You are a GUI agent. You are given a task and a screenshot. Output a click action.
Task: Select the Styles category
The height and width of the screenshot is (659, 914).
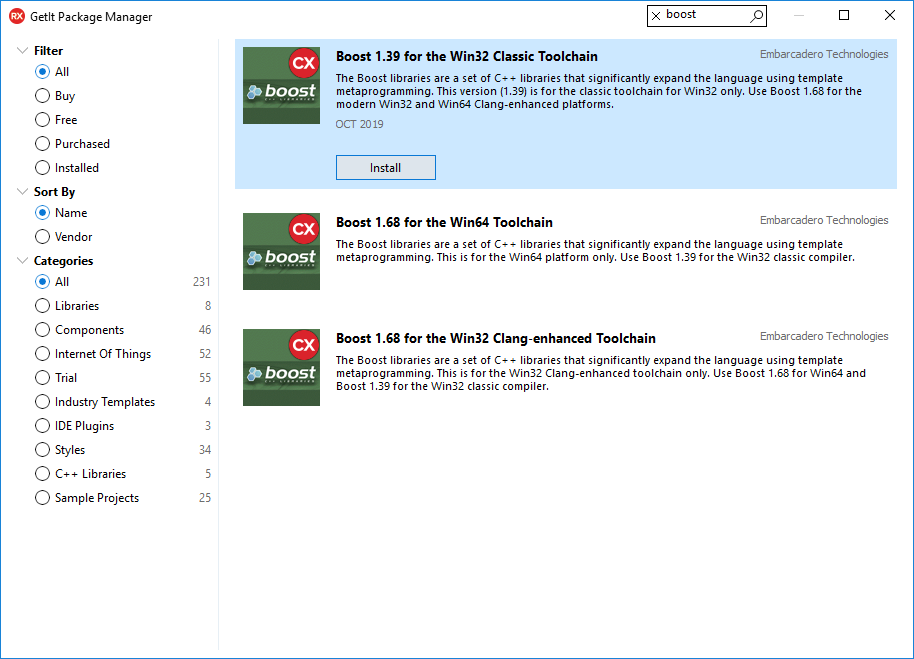point(42,450)
